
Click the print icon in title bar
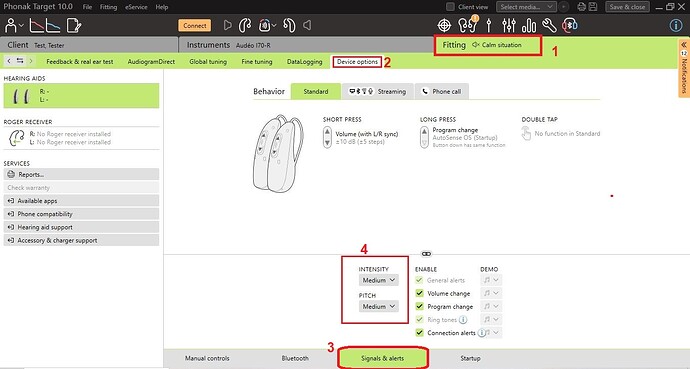(x=582, y=7)
